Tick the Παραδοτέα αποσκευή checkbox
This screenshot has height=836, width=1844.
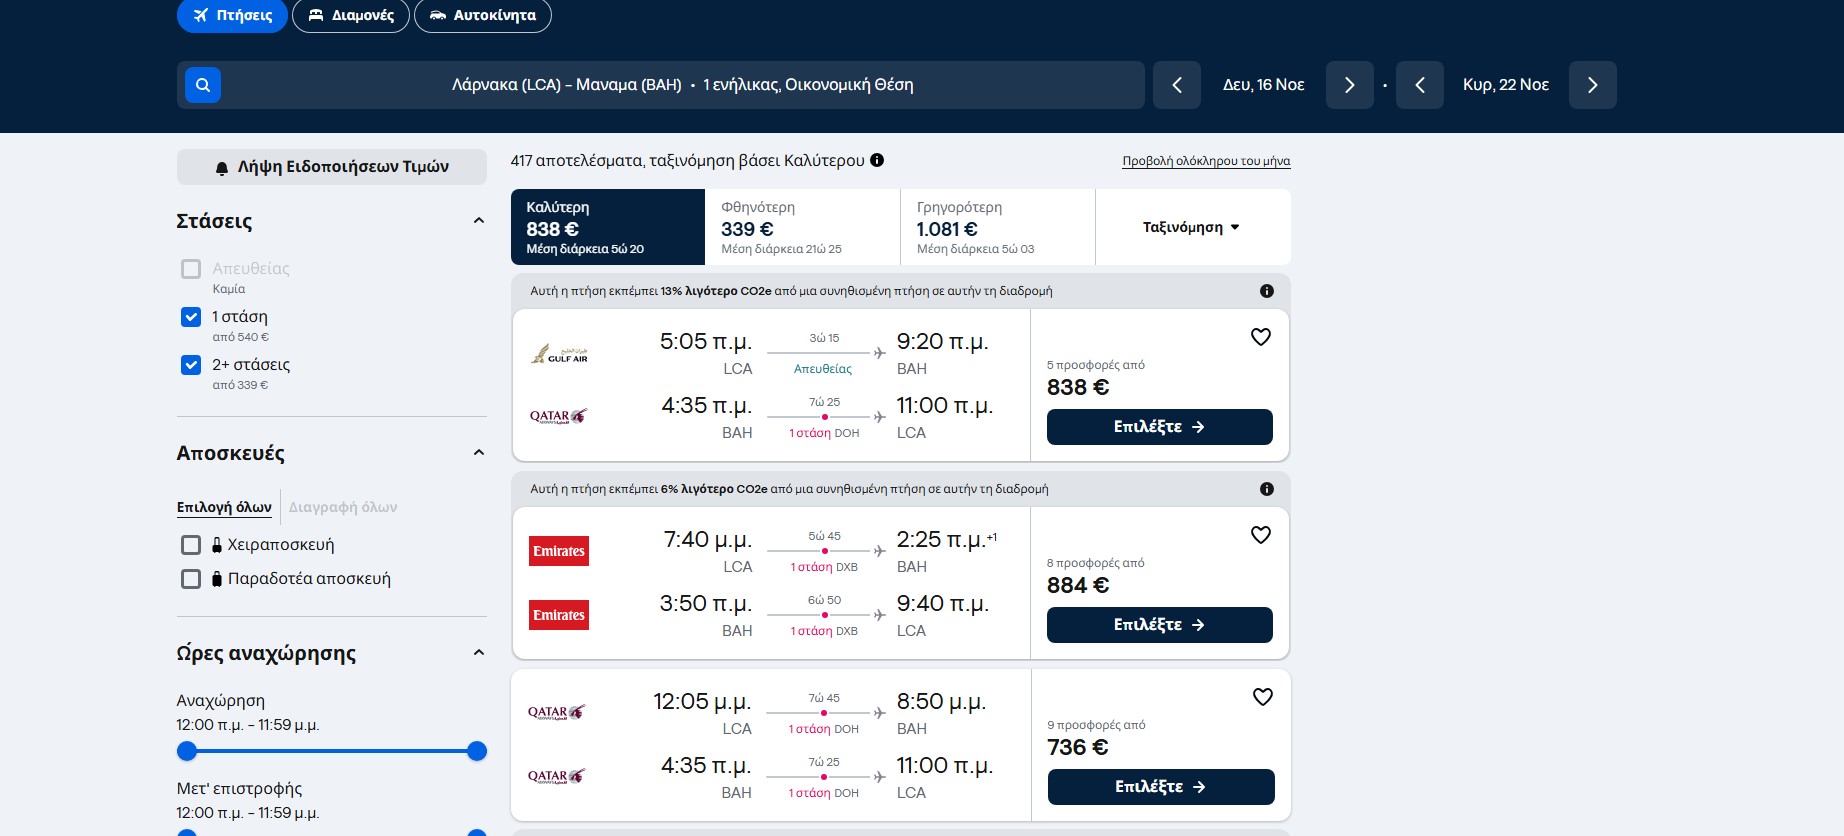[191, 579]
